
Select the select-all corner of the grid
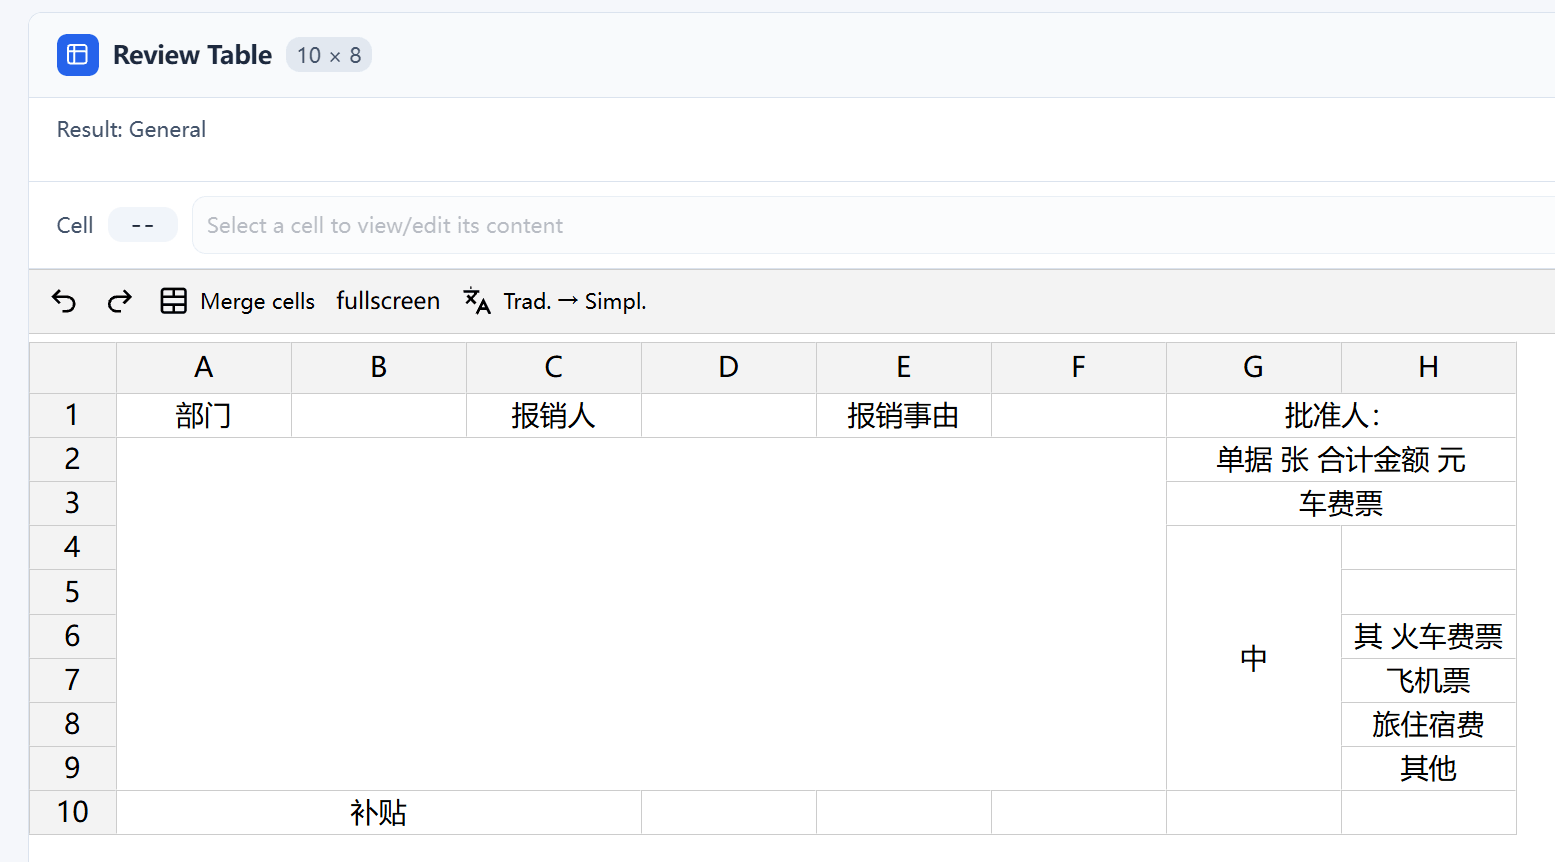tap(73, 368)
